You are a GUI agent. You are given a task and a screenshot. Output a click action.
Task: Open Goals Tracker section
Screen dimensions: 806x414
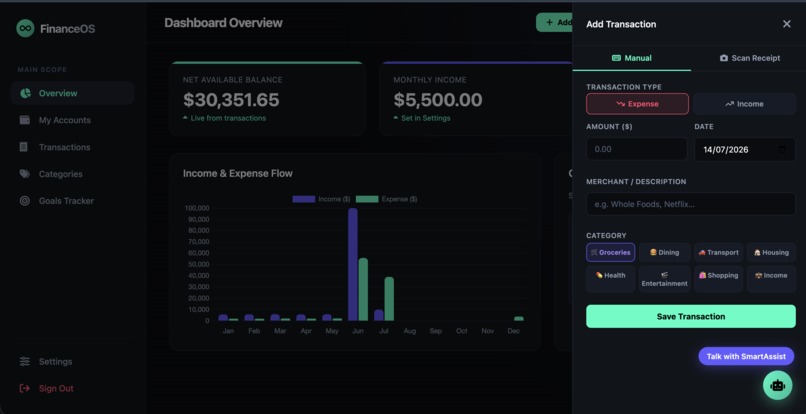tap(72, 201)
